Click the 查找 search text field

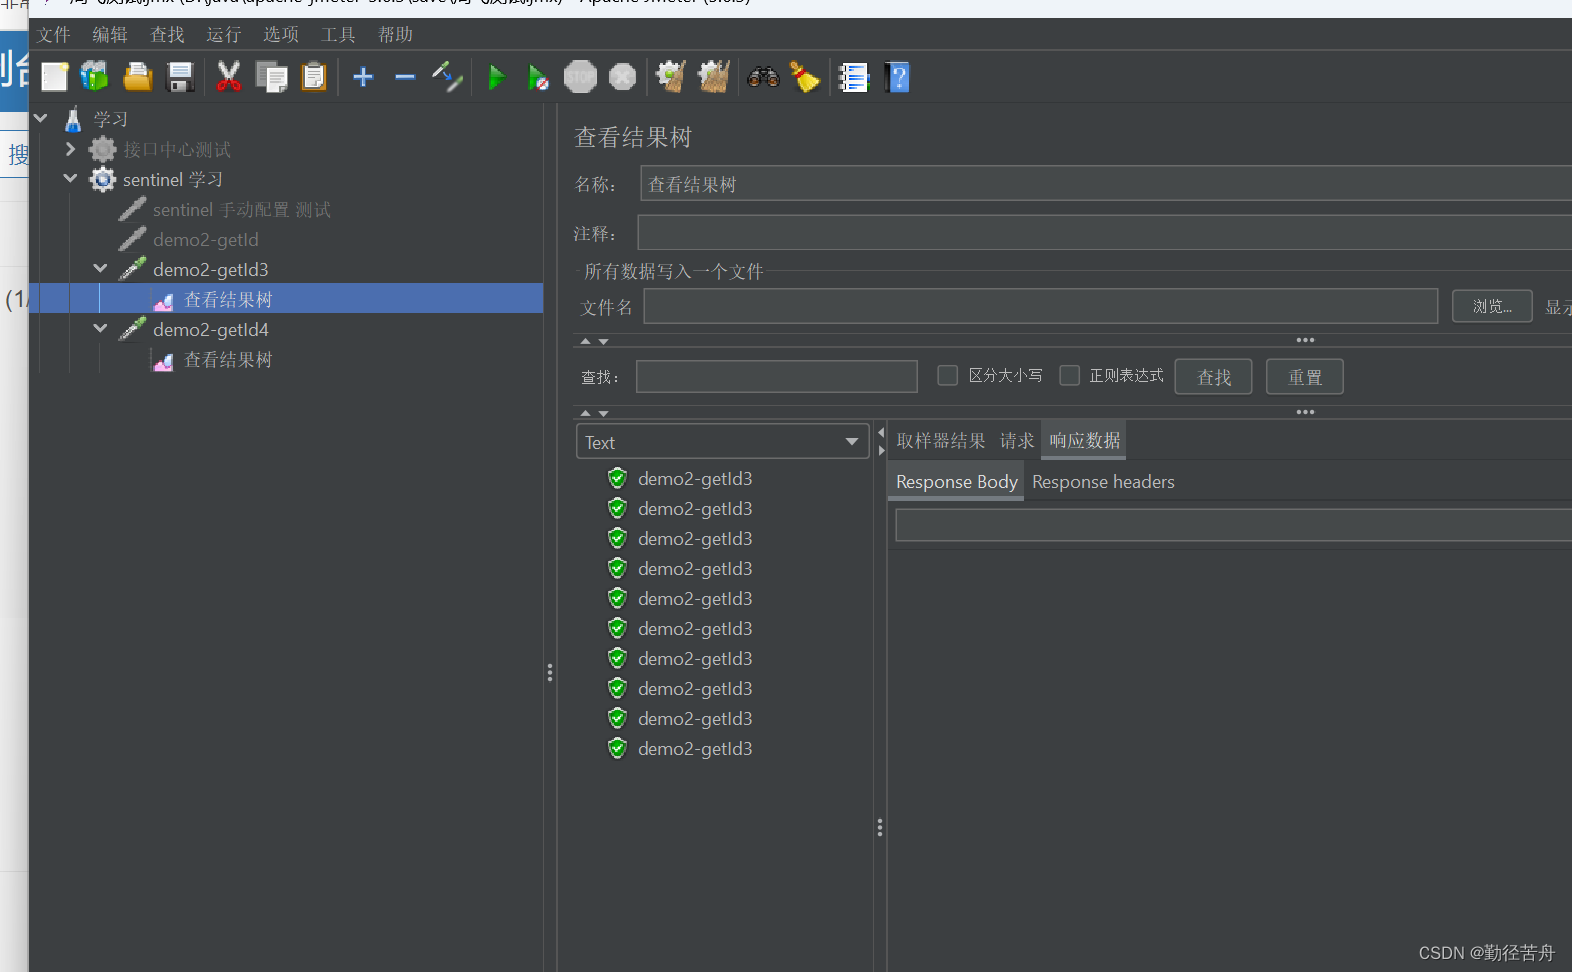[x=777, y=376]
